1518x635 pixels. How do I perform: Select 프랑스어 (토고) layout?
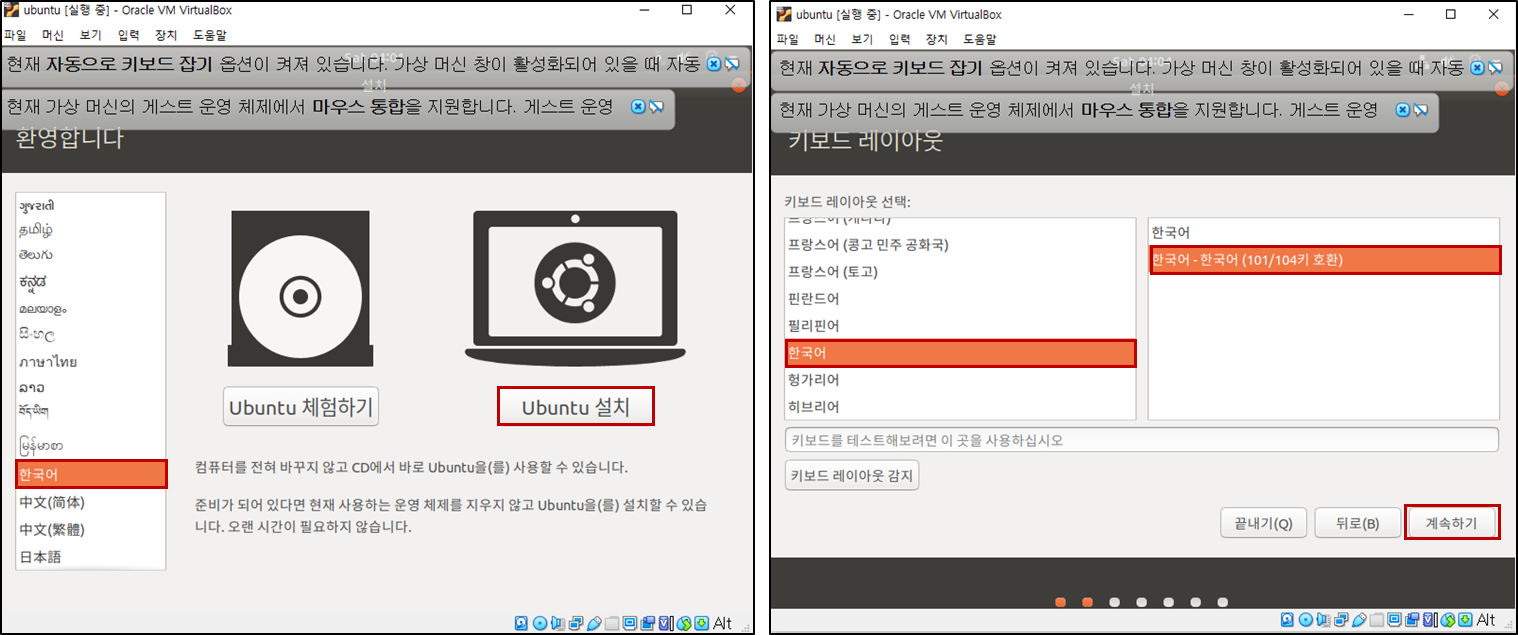click(961, 271)
